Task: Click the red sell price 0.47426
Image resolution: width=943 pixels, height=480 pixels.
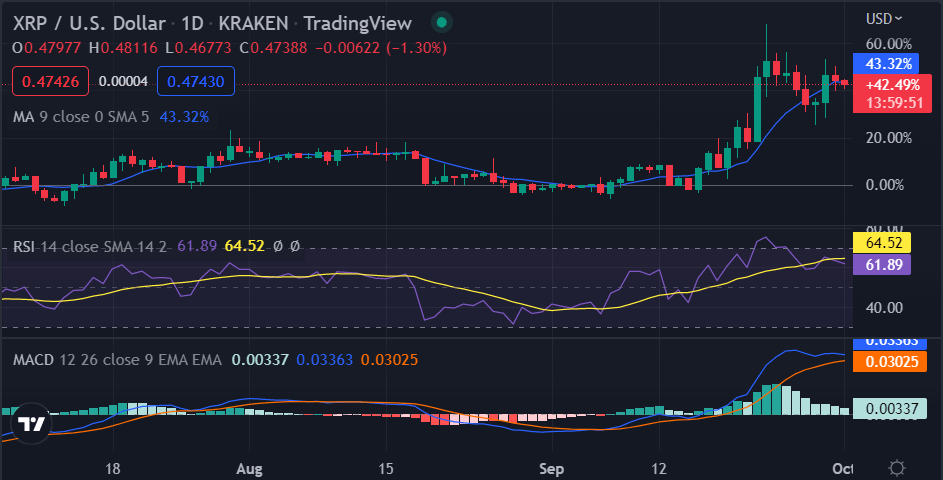Action: coord(51,81)
